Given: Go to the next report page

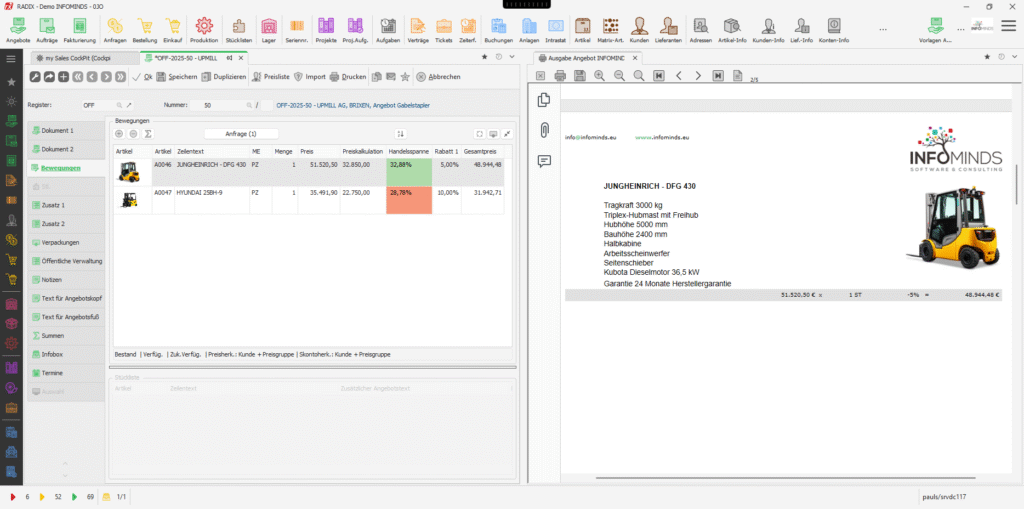Looking at the screenshot, I should (698, 76).
